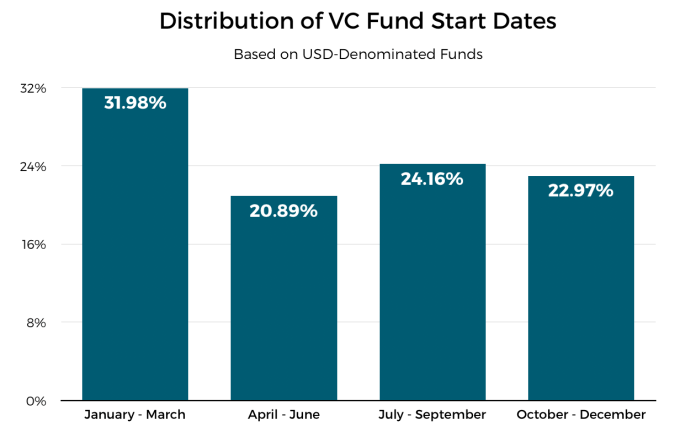The width and height of the screenshot is (680, 437).
Task: Click the 'October - December' axis label
Action: pos(581,414)
